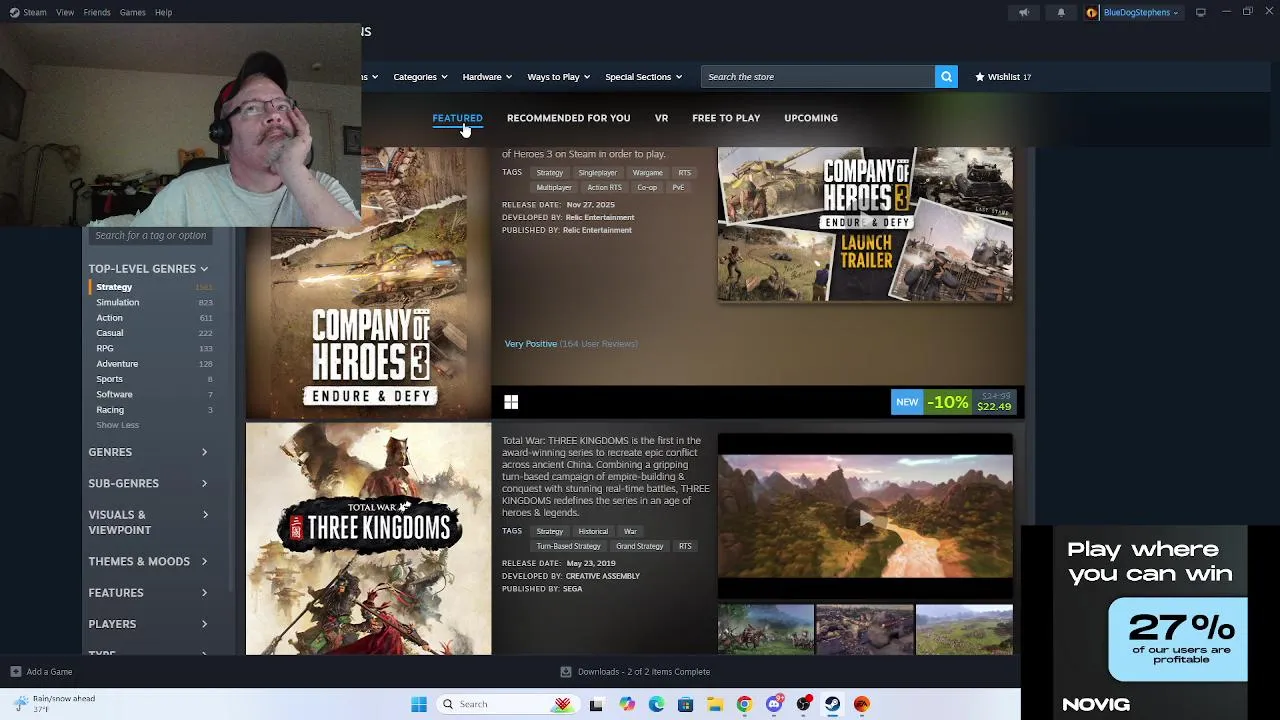Viewport: 1280px width, 720px height.
Task: Toggle the Software genre filter
Action: coord(152,394)
